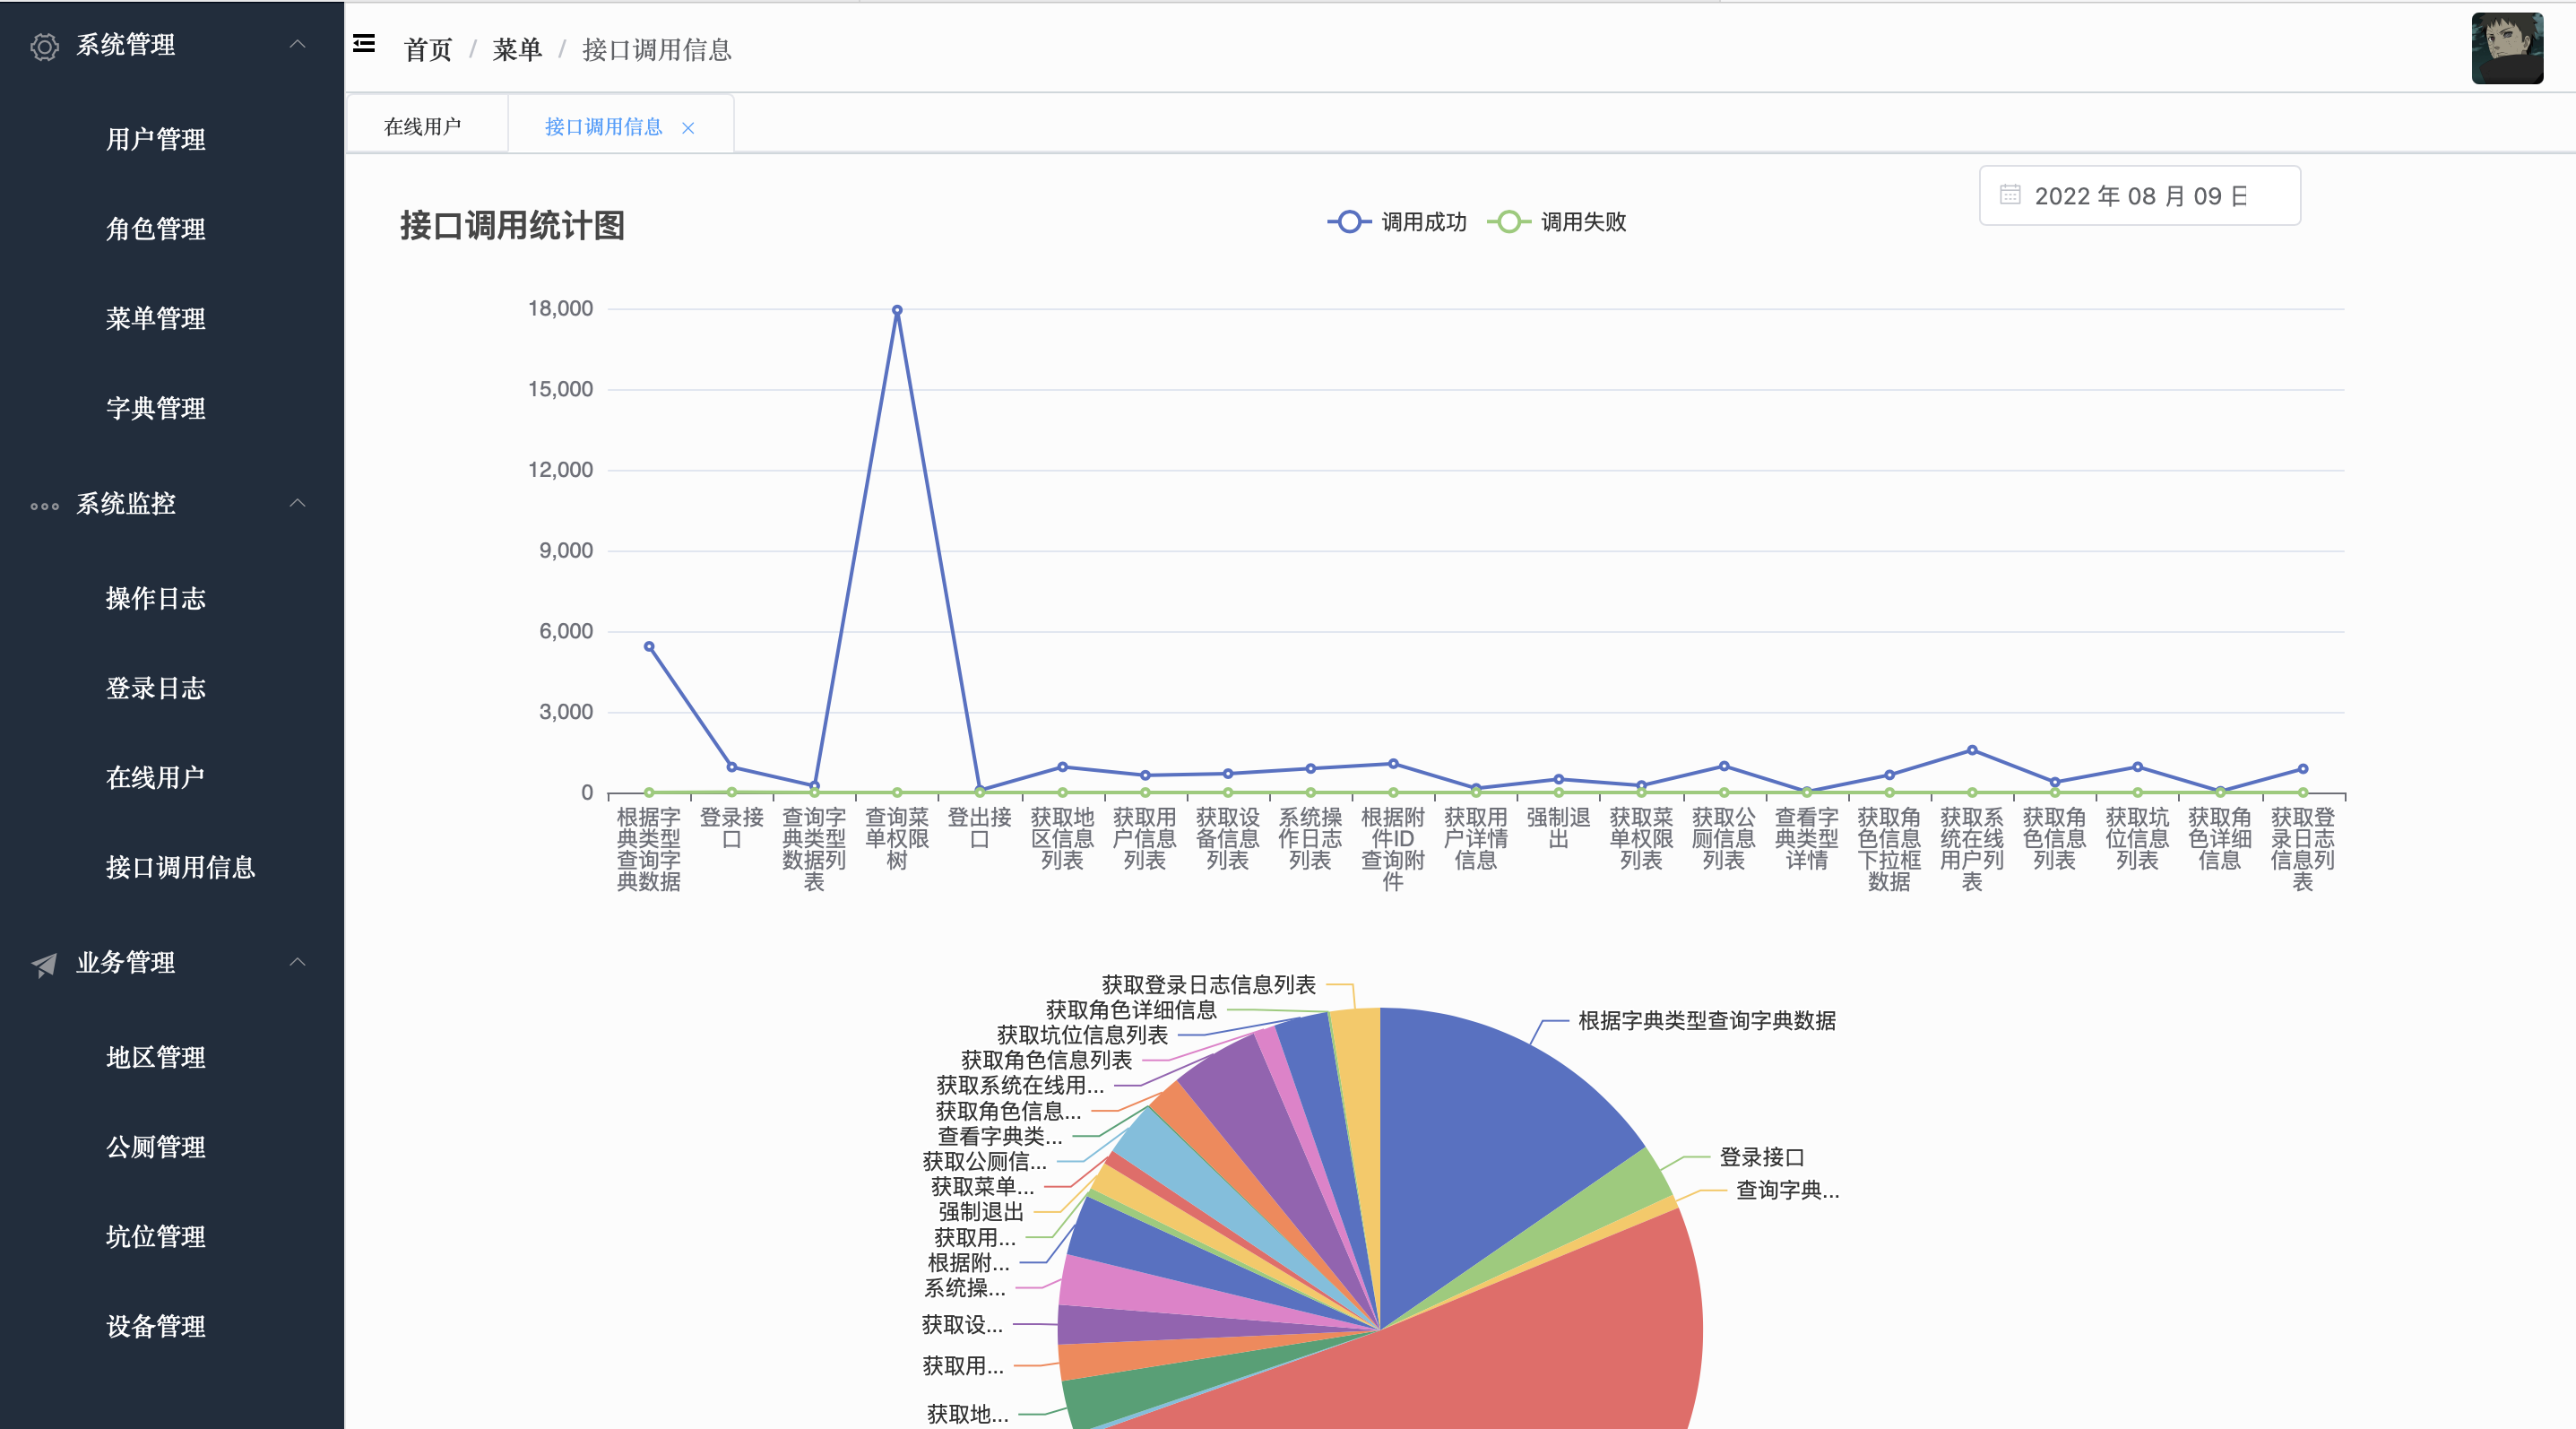
Task: Click the 18,000 y-axis label
Action: click(x=560, y=308)
